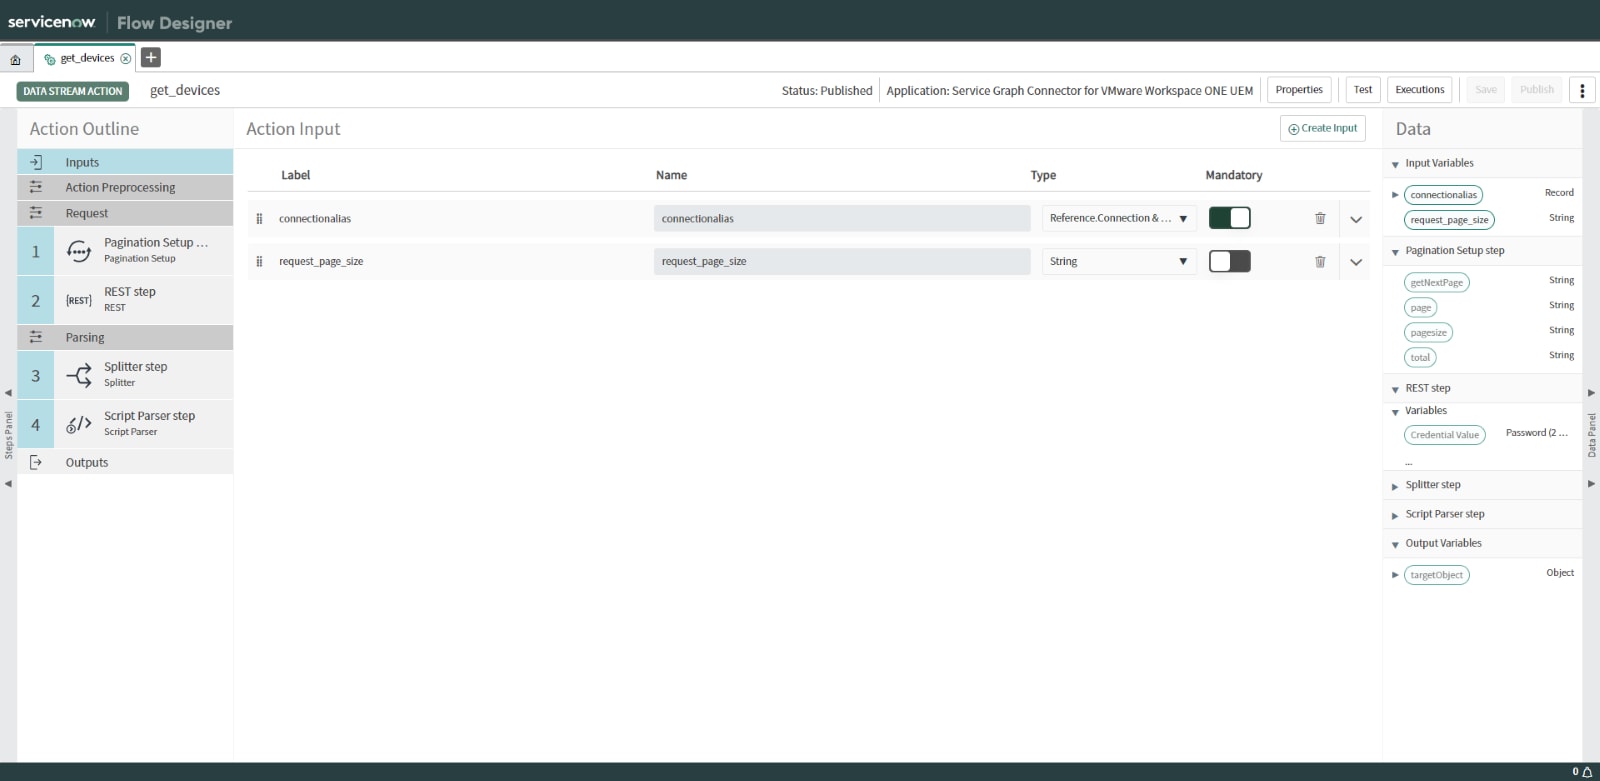Image resolution: width=1600 pixels, height=781 pixels.
Task: Expand the Script Parser step data section
Action: pyautogui.click(x=1395, y=516)
